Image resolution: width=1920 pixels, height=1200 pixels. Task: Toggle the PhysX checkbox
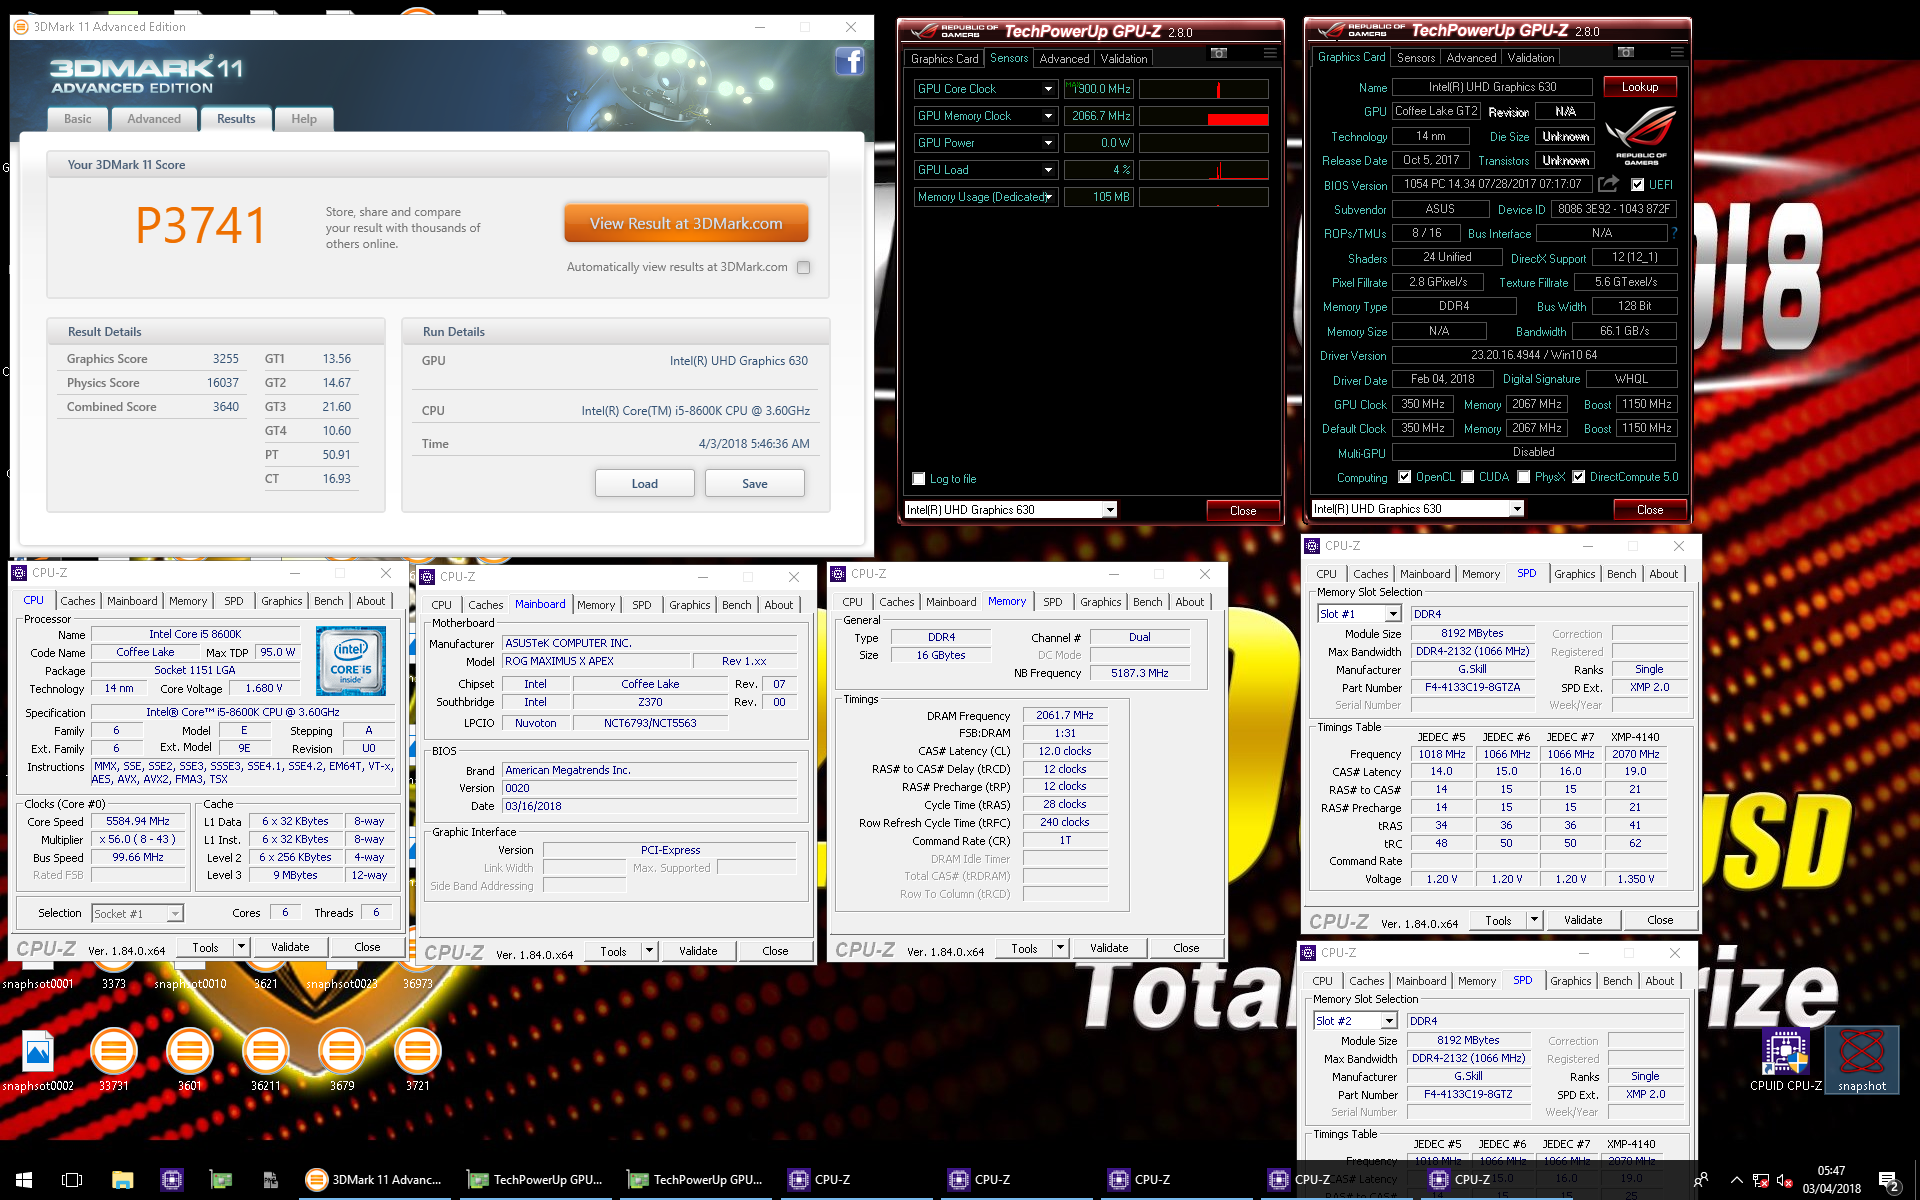coord(1523,477)
